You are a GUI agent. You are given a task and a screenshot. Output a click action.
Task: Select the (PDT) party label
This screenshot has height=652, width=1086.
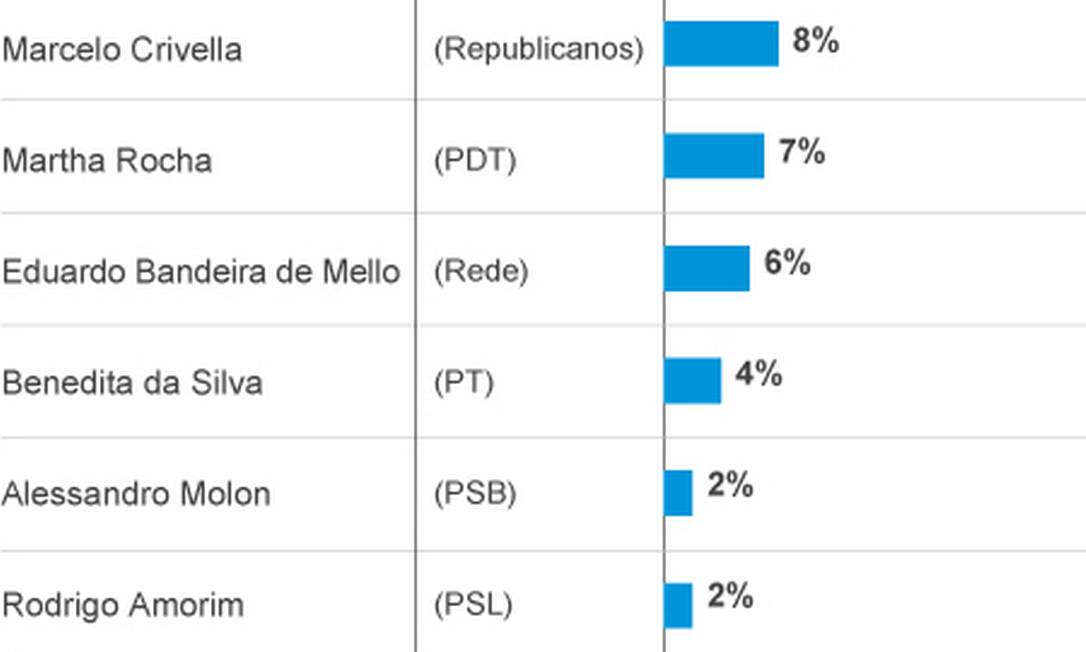475,161
